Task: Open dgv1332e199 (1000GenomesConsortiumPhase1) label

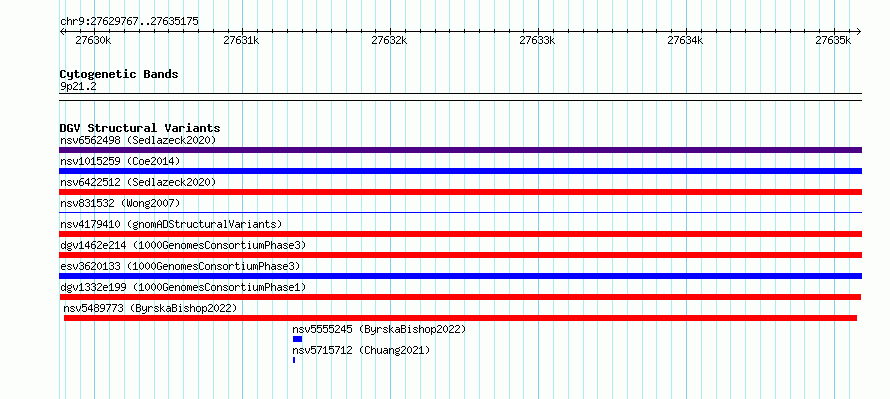Action: [x=183, y=287]
